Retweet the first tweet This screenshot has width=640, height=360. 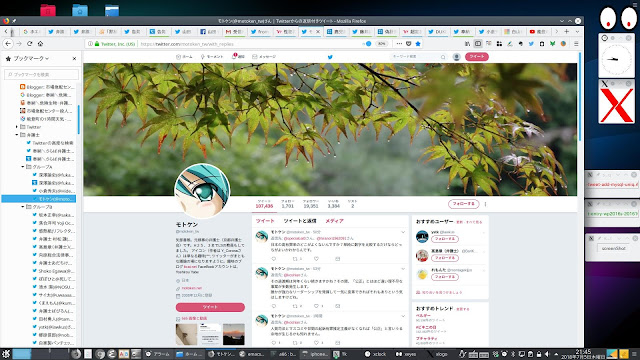[x=295, y=259]
